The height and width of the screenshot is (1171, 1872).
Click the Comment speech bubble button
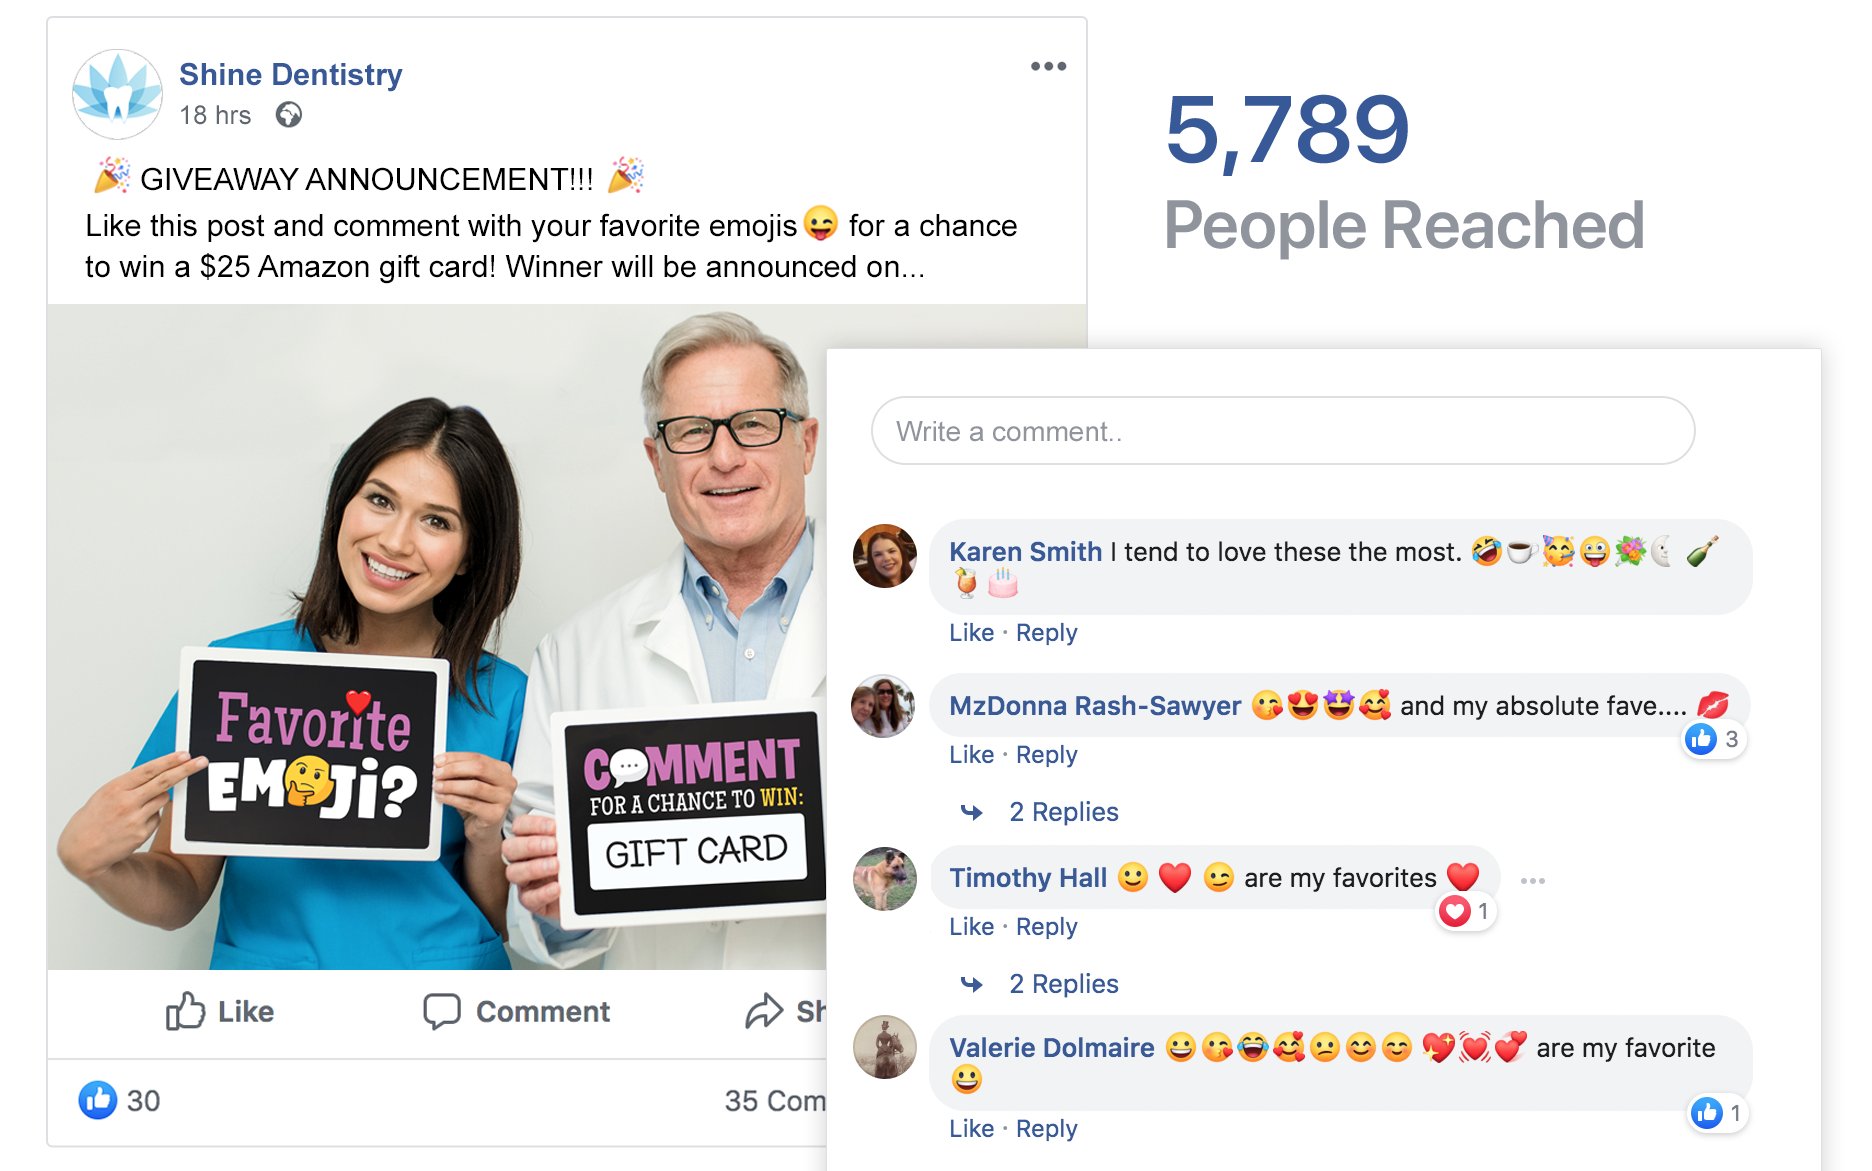[x=516, y=1011]
